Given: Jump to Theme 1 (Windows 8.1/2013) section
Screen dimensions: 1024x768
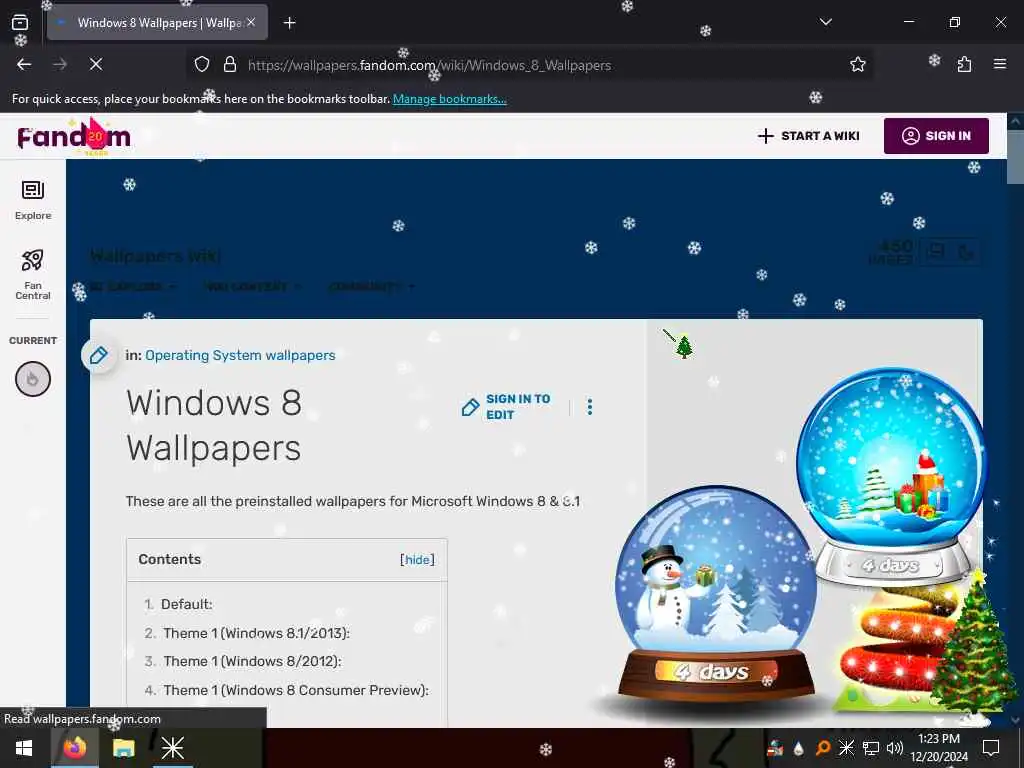Looking at the screenshot, I should click(x=256, y=633).
